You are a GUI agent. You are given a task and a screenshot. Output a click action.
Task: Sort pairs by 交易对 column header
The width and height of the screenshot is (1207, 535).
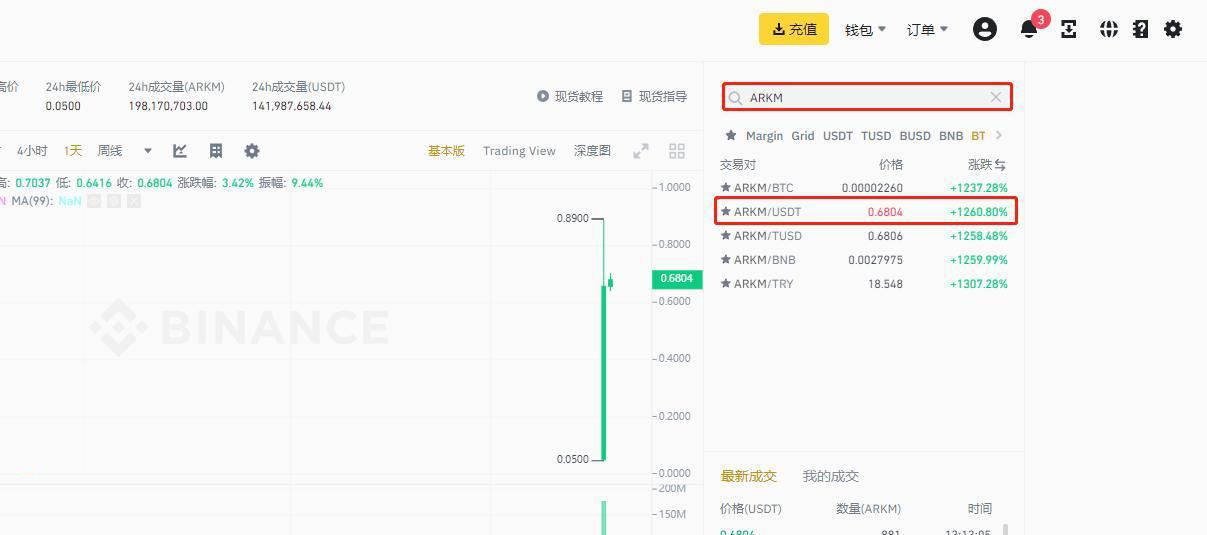[x=738, y=164]
